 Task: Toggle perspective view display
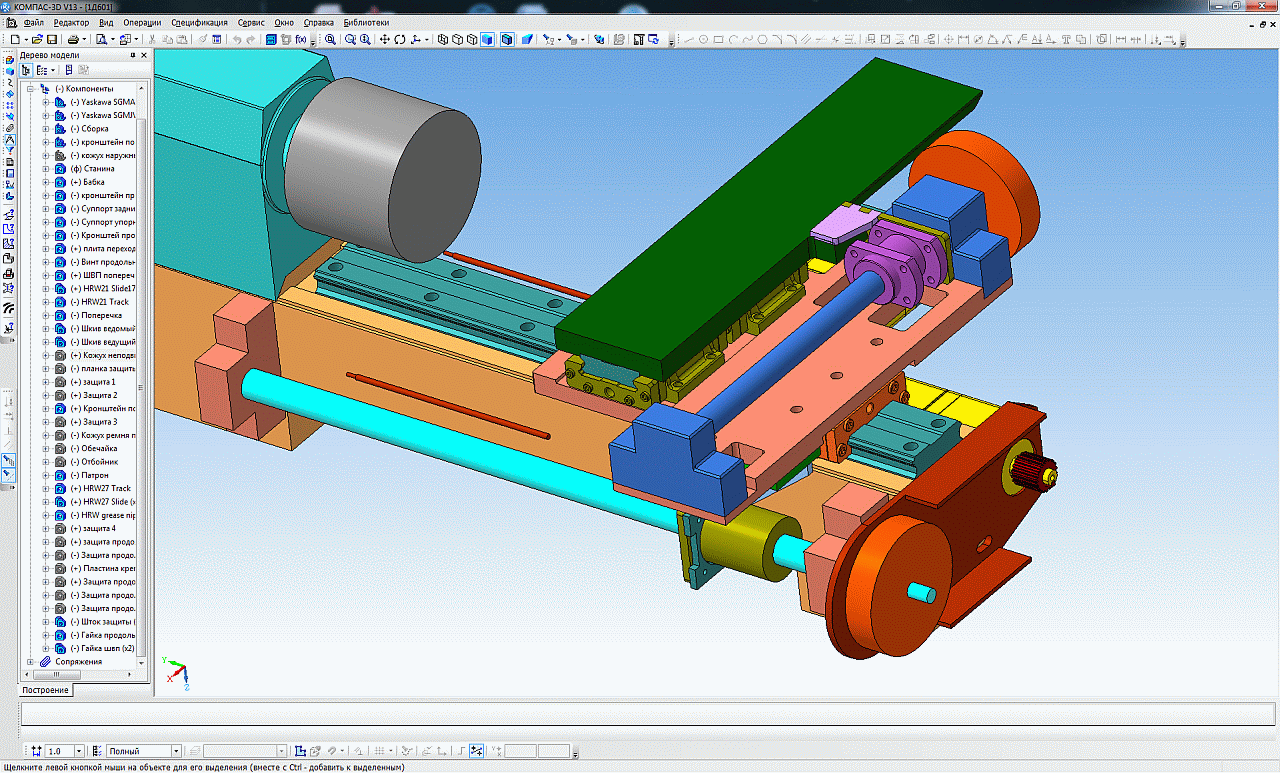527,39
